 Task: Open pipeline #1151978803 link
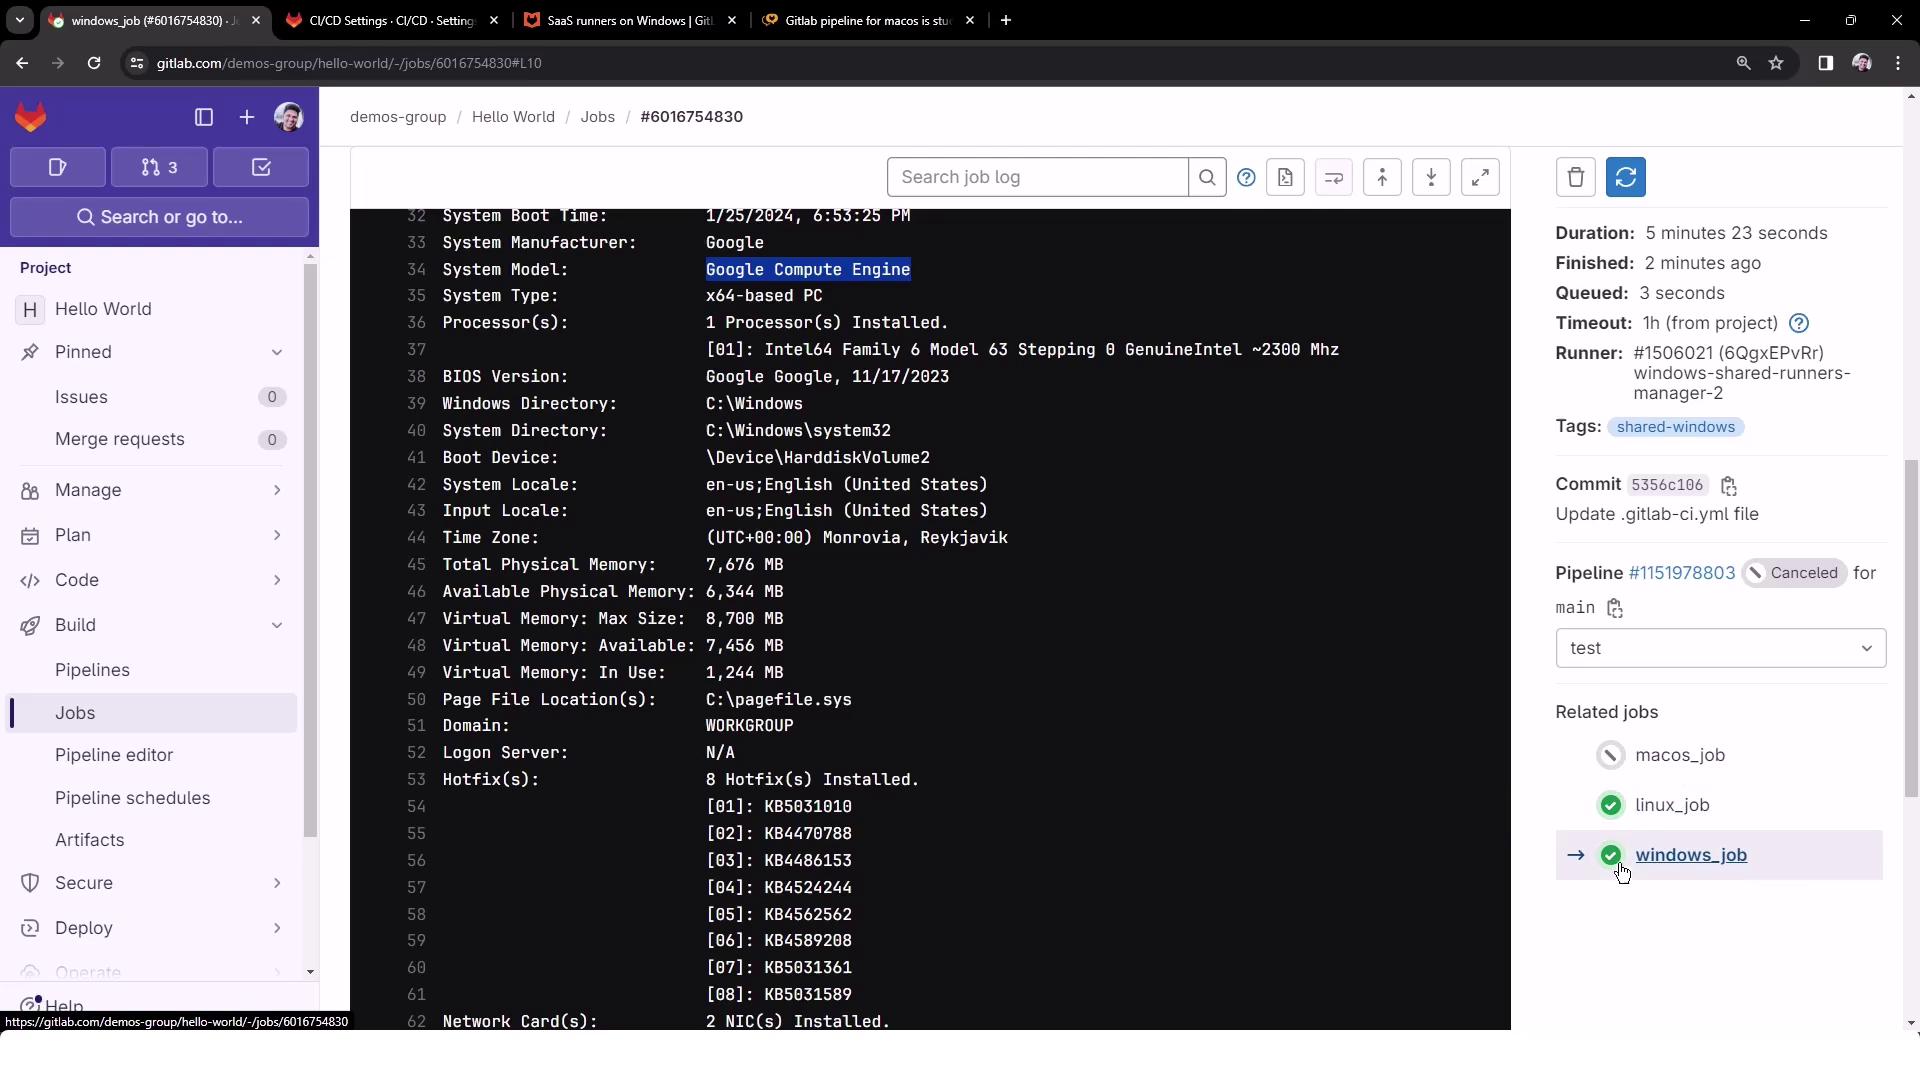click(1681, 573)
